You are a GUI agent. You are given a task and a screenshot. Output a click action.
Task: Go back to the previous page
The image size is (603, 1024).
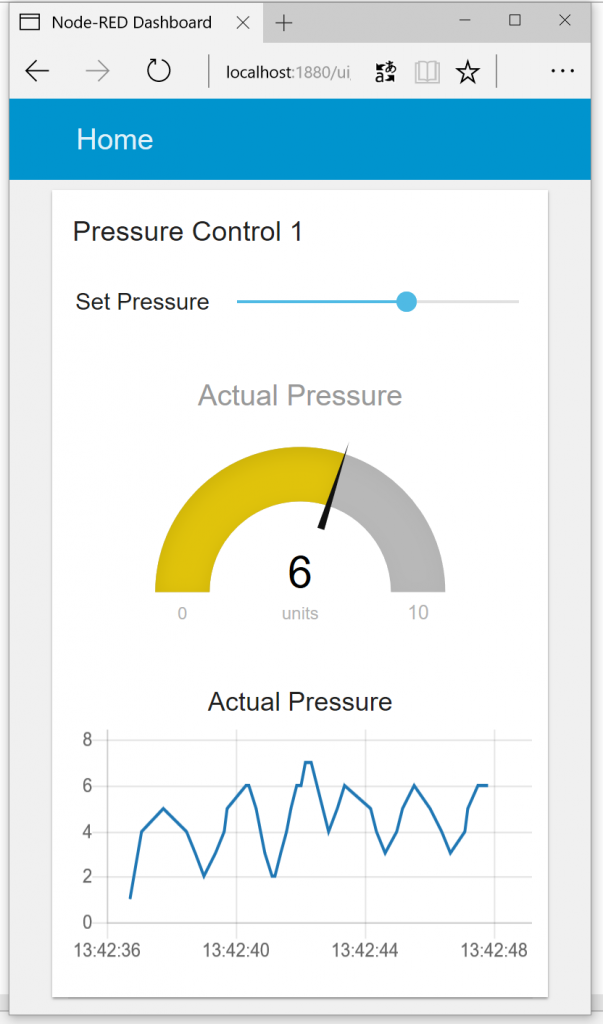click(x=37, y=71)
